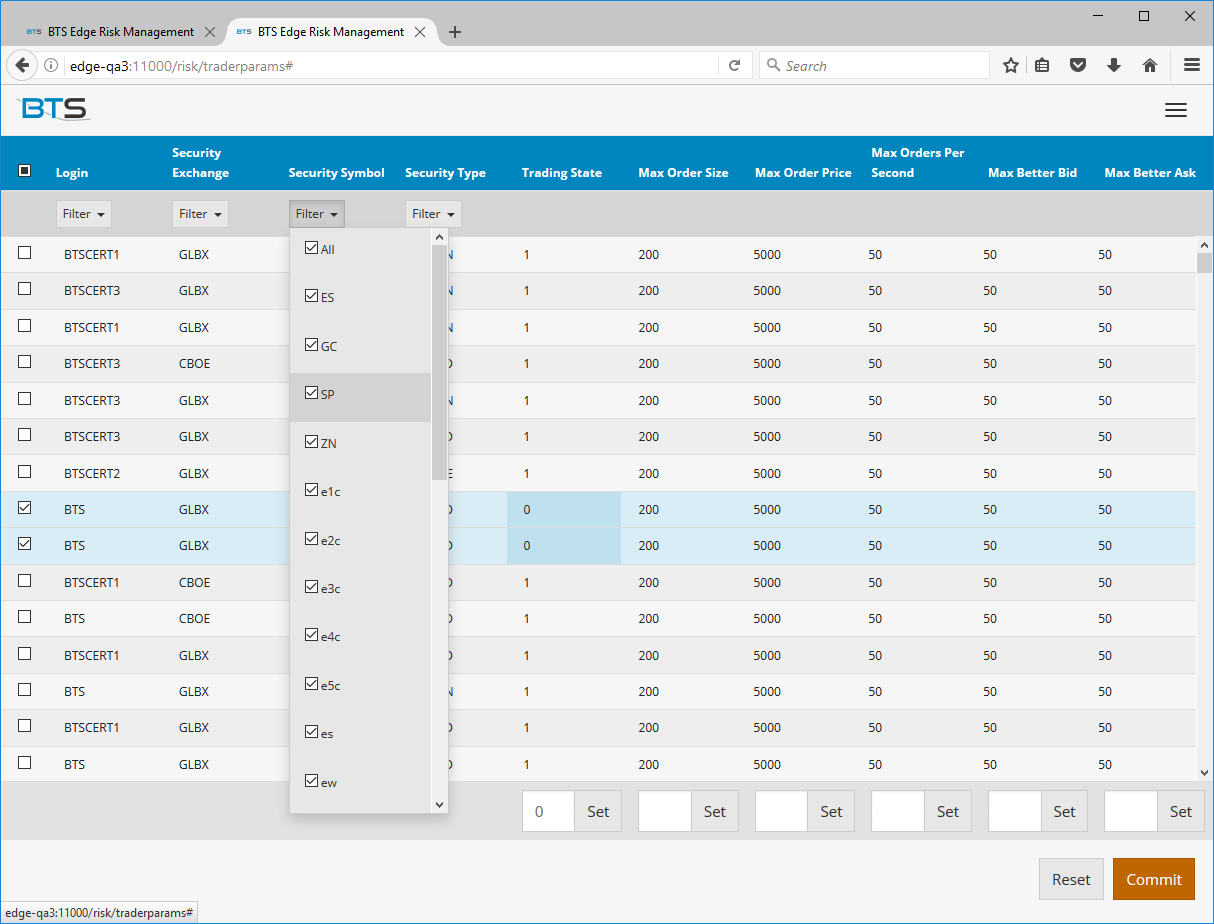Check the BTSCERT2 row checkbox
This screenshot has height=924, width=1214.
(25, 472)
